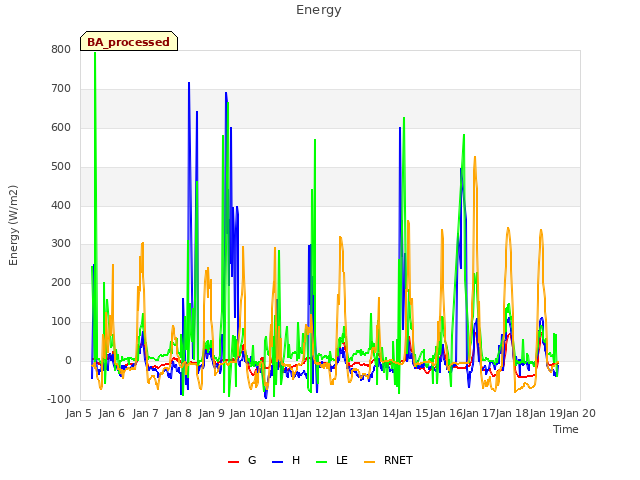Image resolution: width=640 pixels, height=480 pixels.
Task: Click the 800 y-axis tick label
Action: 61,49
